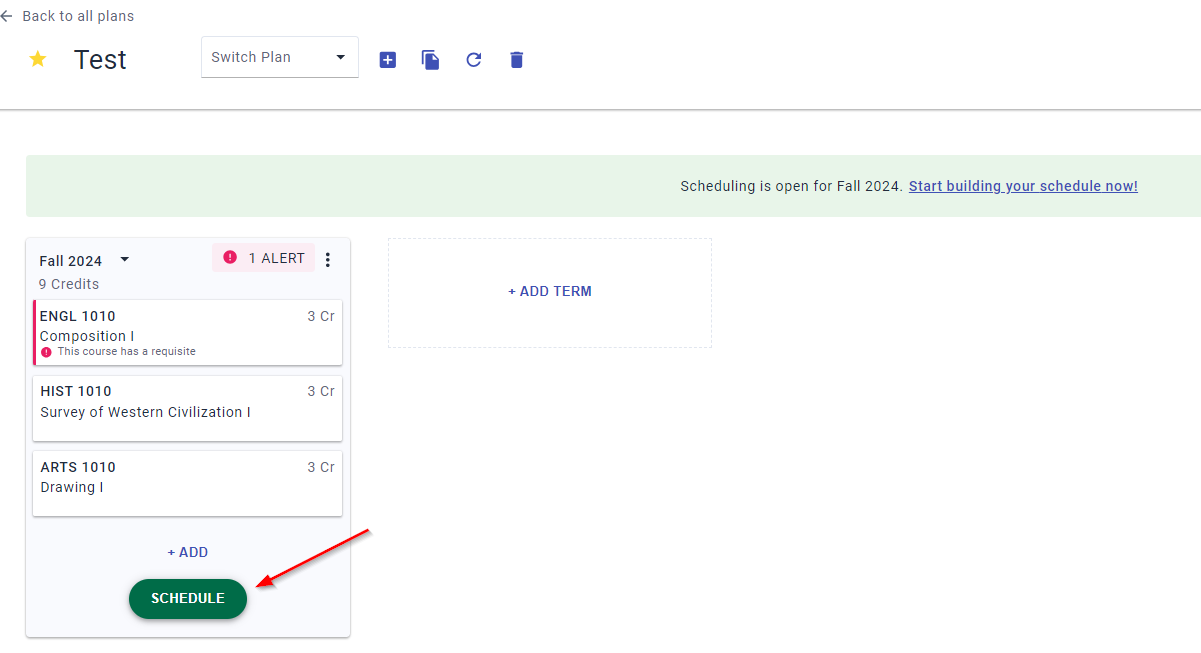Open Fall 2024 three-dot options menu
The height and width of the screenshot is (653, 1201).
[x=328, y=260]
